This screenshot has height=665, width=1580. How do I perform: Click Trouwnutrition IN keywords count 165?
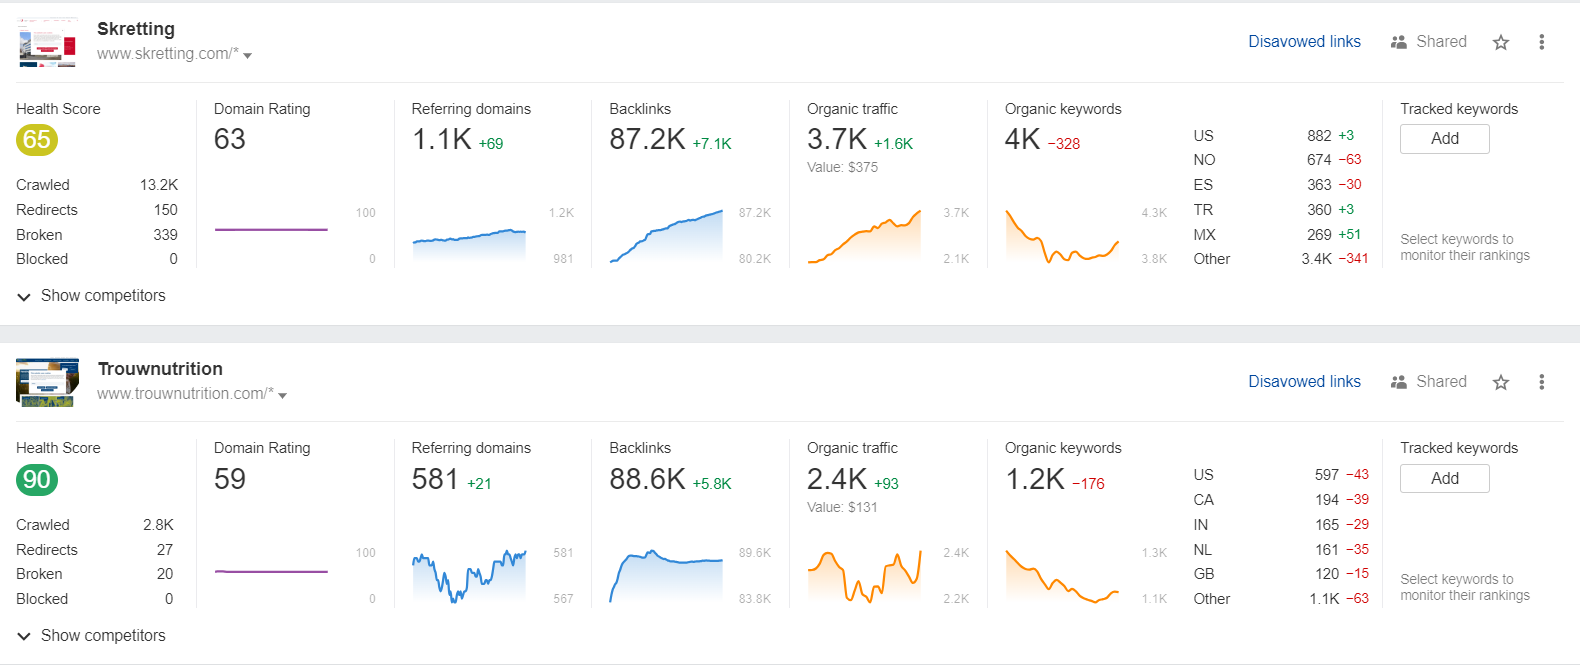click(1327, 525)
